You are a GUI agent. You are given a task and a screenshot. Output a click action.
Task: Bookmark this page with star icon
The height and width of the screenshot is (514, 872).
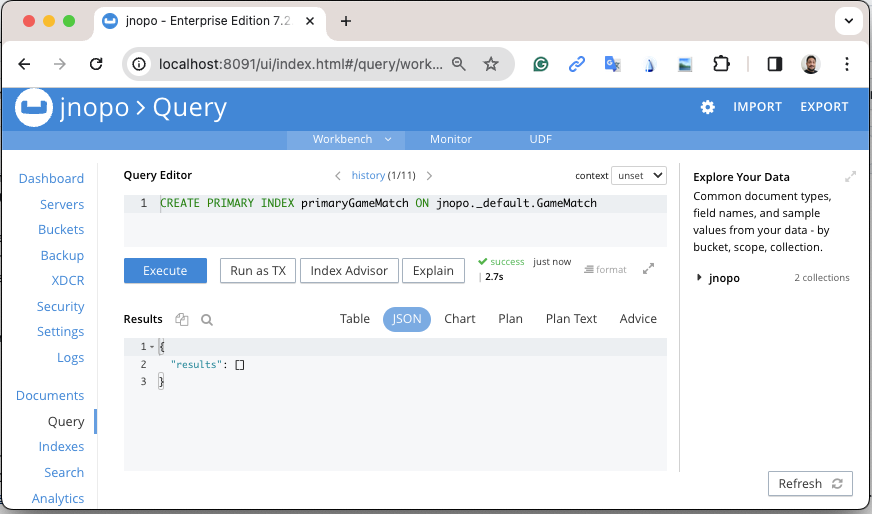click(490, 64)
